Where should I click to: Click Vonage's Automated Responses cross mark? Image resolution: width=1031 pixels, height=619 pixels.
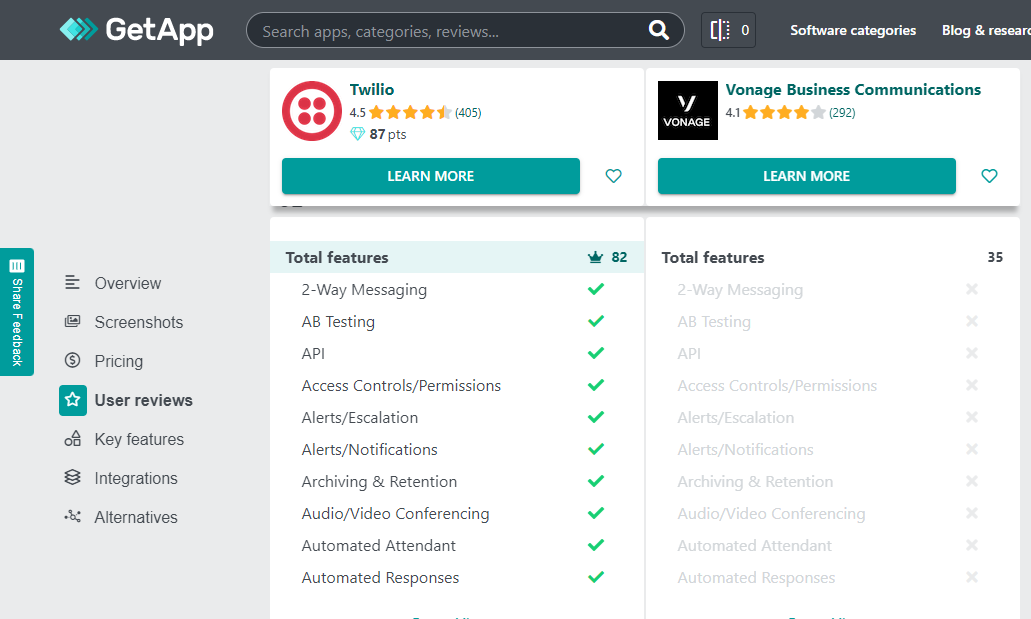point(971,577)
